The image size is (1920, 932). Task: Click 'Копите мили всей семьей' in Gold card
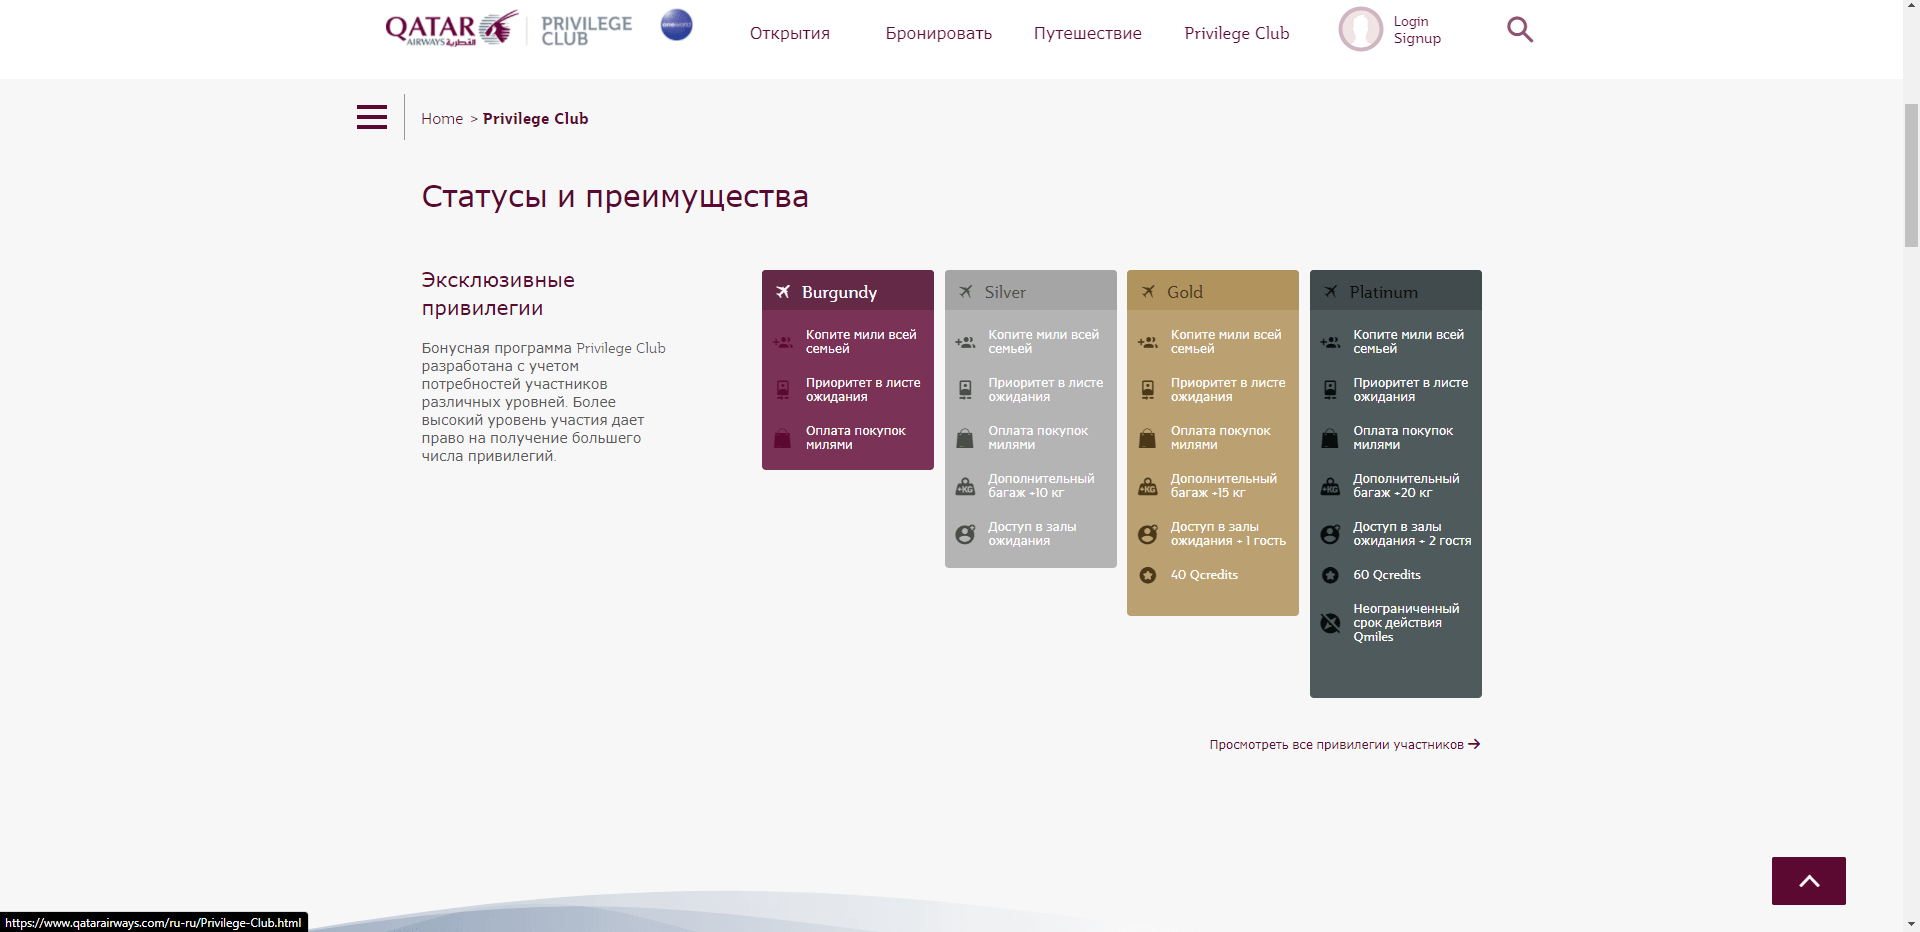coord(1226,342)
